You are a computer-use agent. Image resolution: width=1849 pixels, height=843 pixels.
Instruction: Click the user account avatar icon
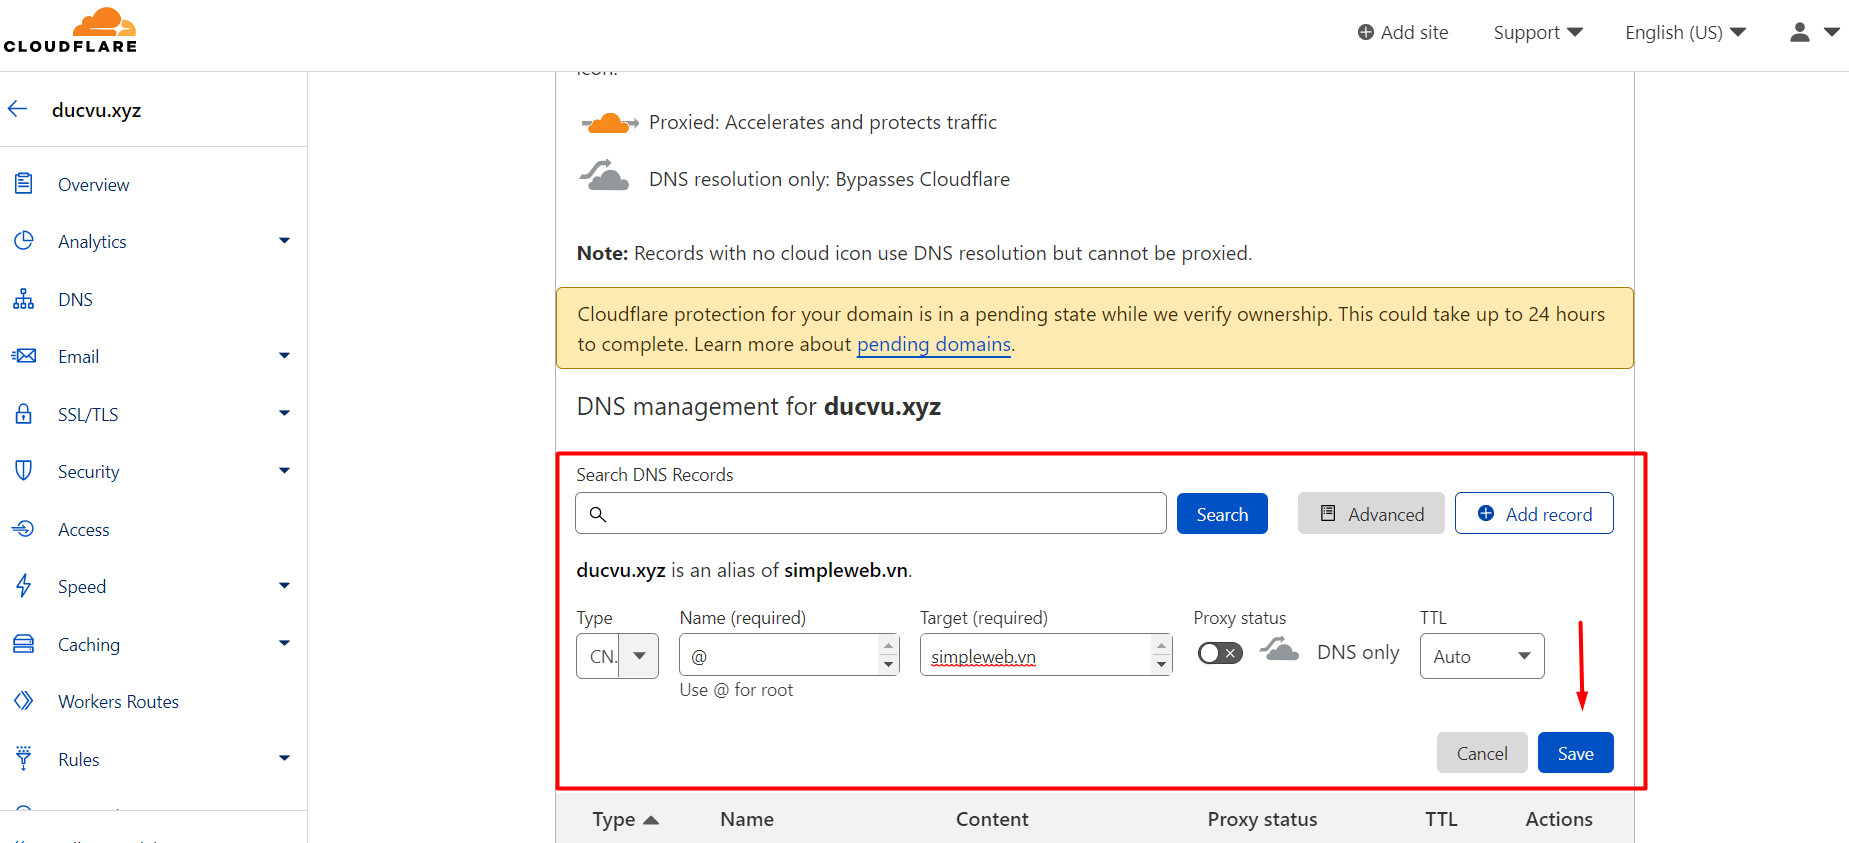pyautogui.click(x=1800, y=32)
